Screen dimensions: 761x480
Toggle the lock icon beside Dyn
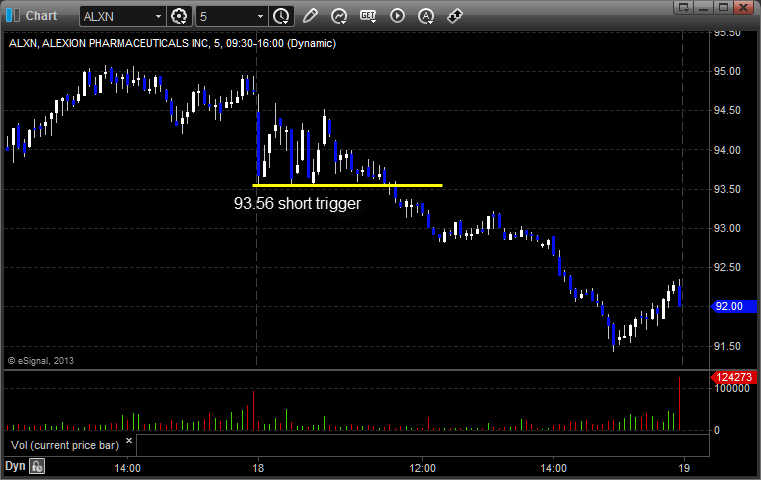tap(37, 466)
